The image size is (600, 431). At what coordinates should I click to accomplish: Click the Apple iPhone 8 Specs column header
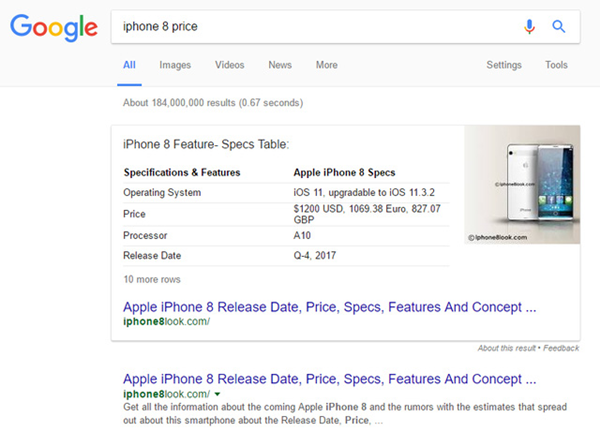point(344,173)
